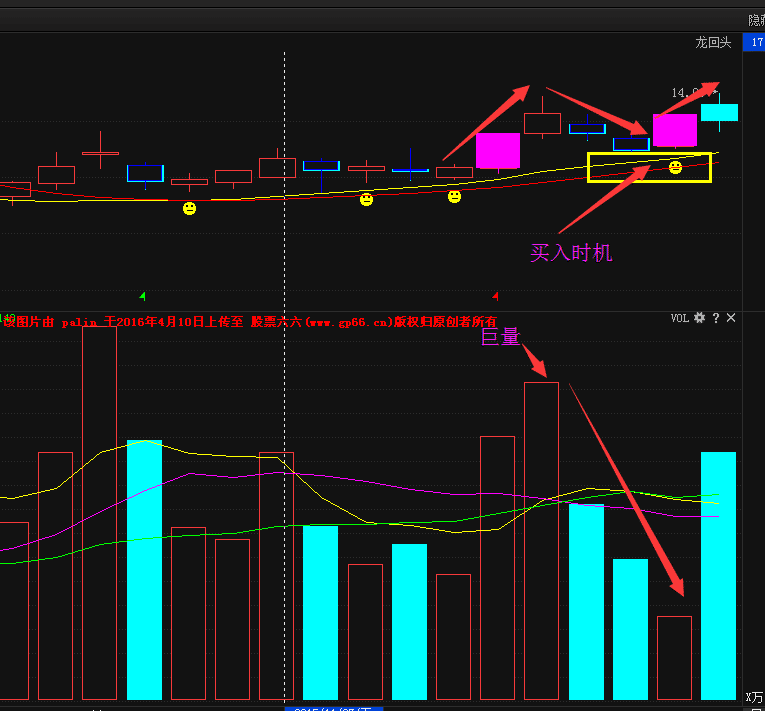765x711 pixels.
Task: Click the last cyan candle at right
Action: pyautogui.click(x=719, y=112)
